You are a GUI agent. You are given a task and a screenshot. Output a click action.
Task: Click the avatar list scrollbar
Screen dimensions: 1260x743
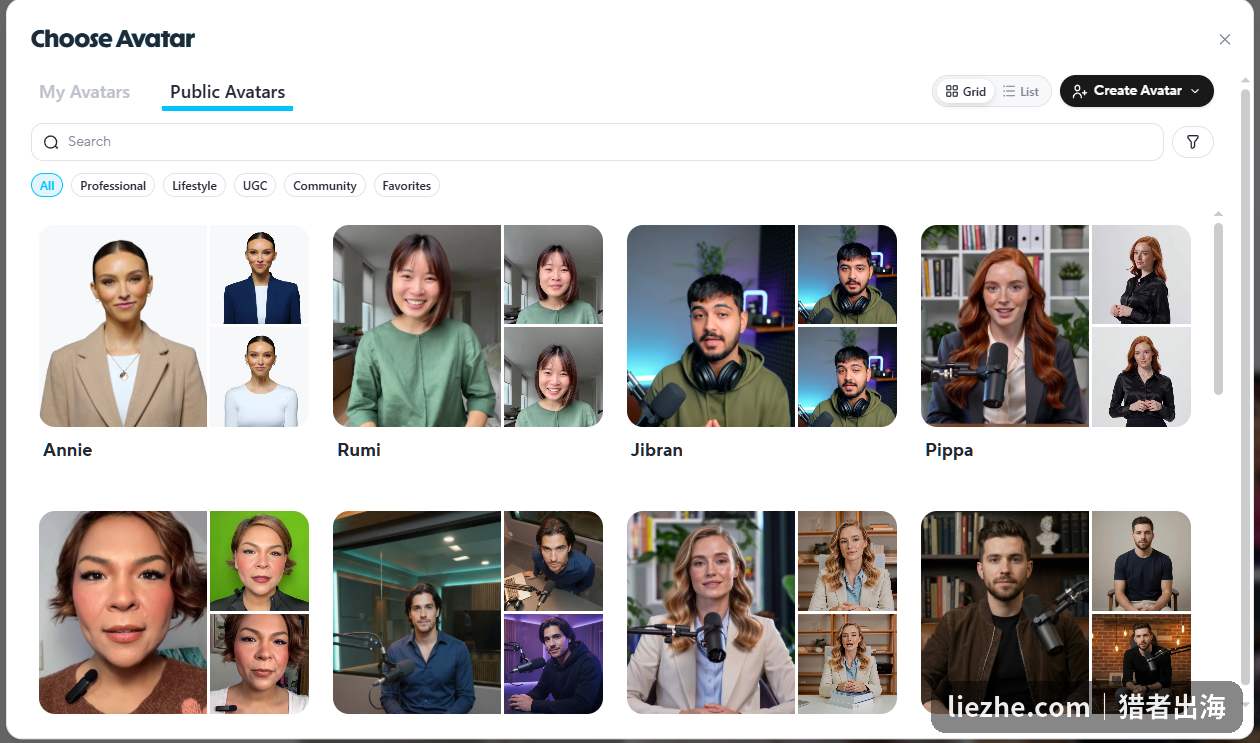tap(1218, 308)
